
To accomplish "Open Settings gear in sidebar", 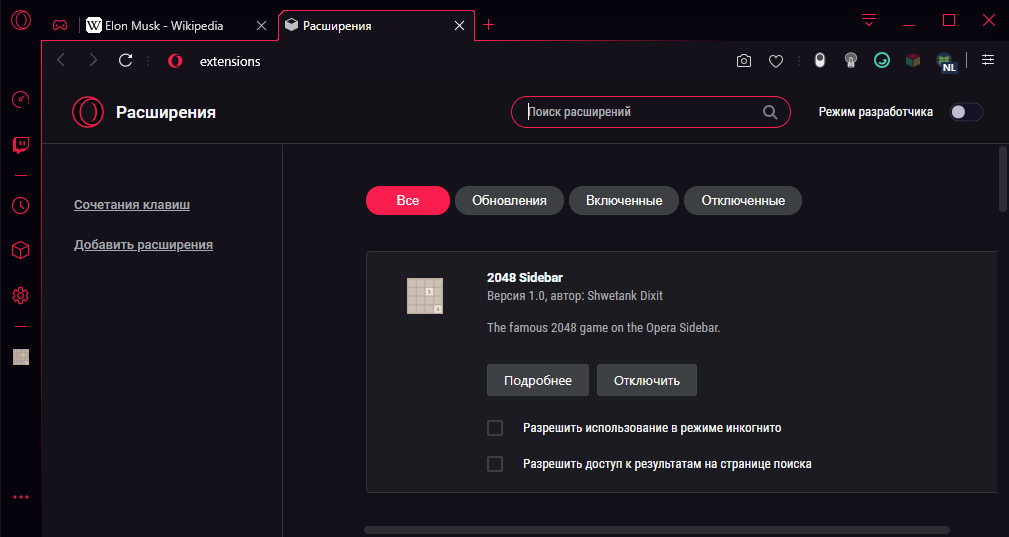I will 21,296.
